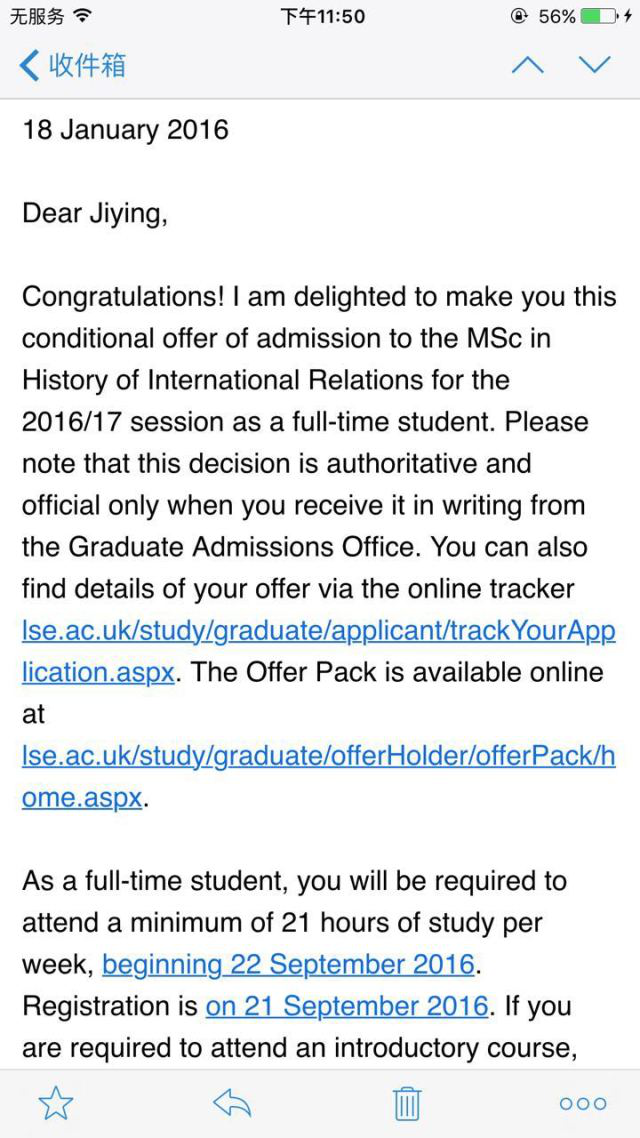The width and height of the screenshot is (640, 1138).
Task: Tap the reply arrow icon
Action: [231, 1103]
